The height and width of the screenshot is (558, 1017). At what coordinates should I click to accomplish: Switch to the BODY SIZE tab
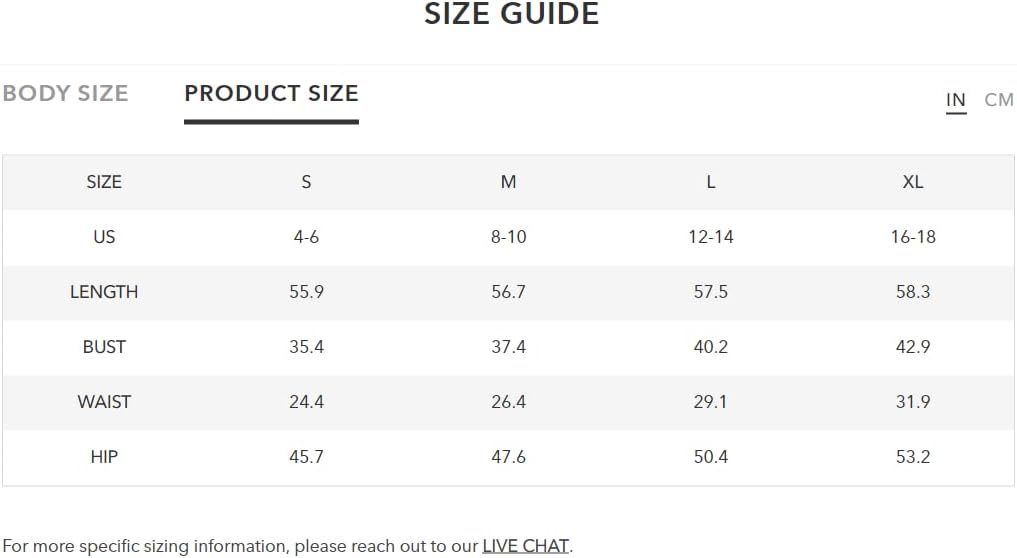coord(66,93)
